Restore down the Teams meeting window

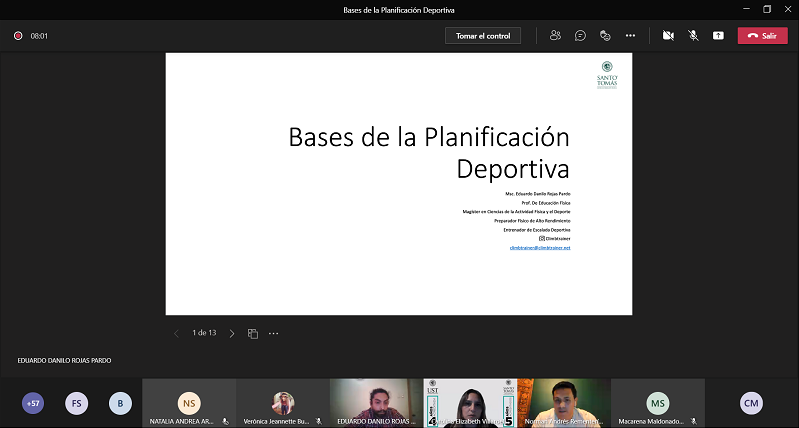(x=767, y=9)
